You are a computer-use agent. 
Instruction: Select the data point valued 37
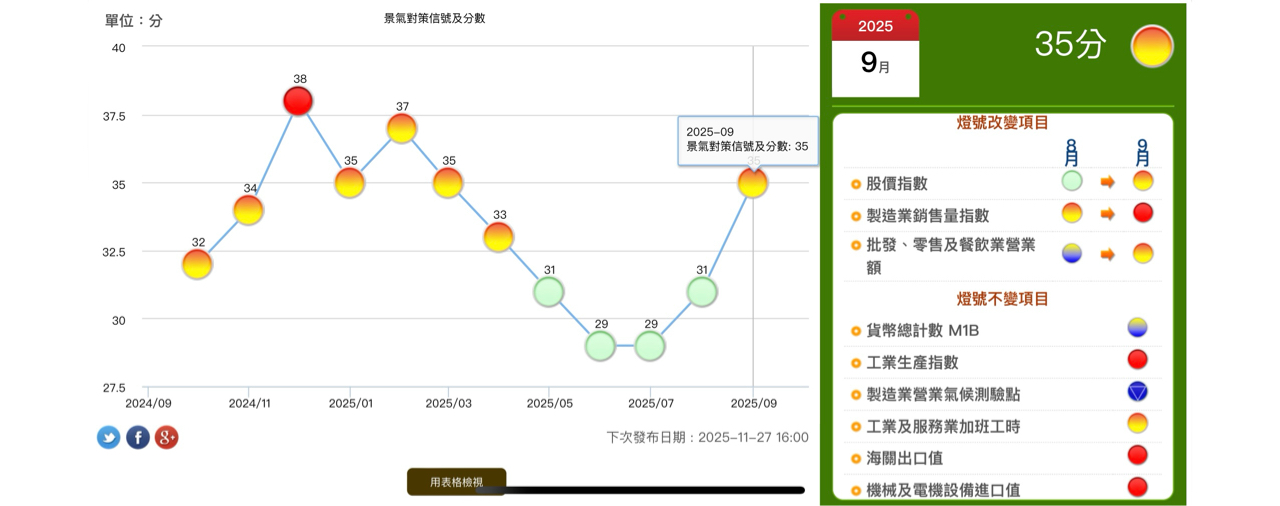pyautogui.click(x=401, y=128)
